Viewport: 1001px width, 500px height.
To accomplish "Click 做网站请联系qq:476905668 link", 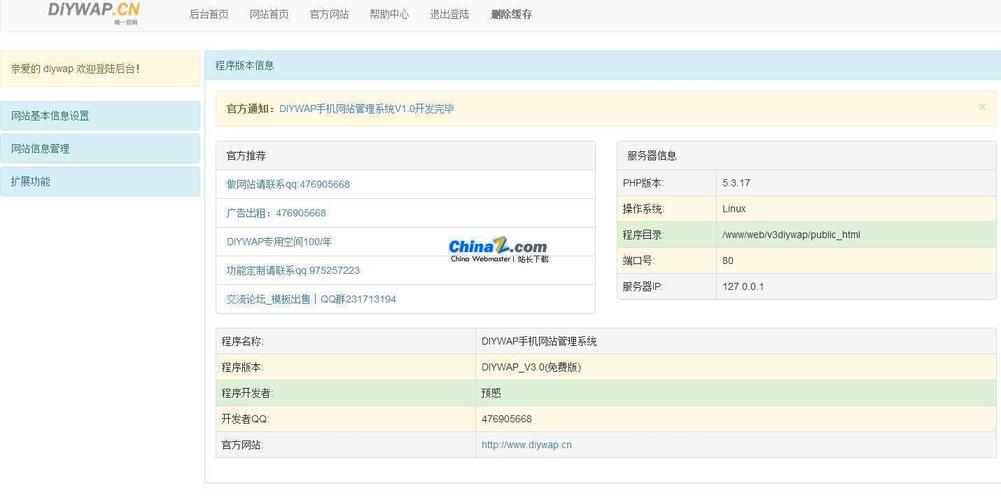I will point(288,184).
